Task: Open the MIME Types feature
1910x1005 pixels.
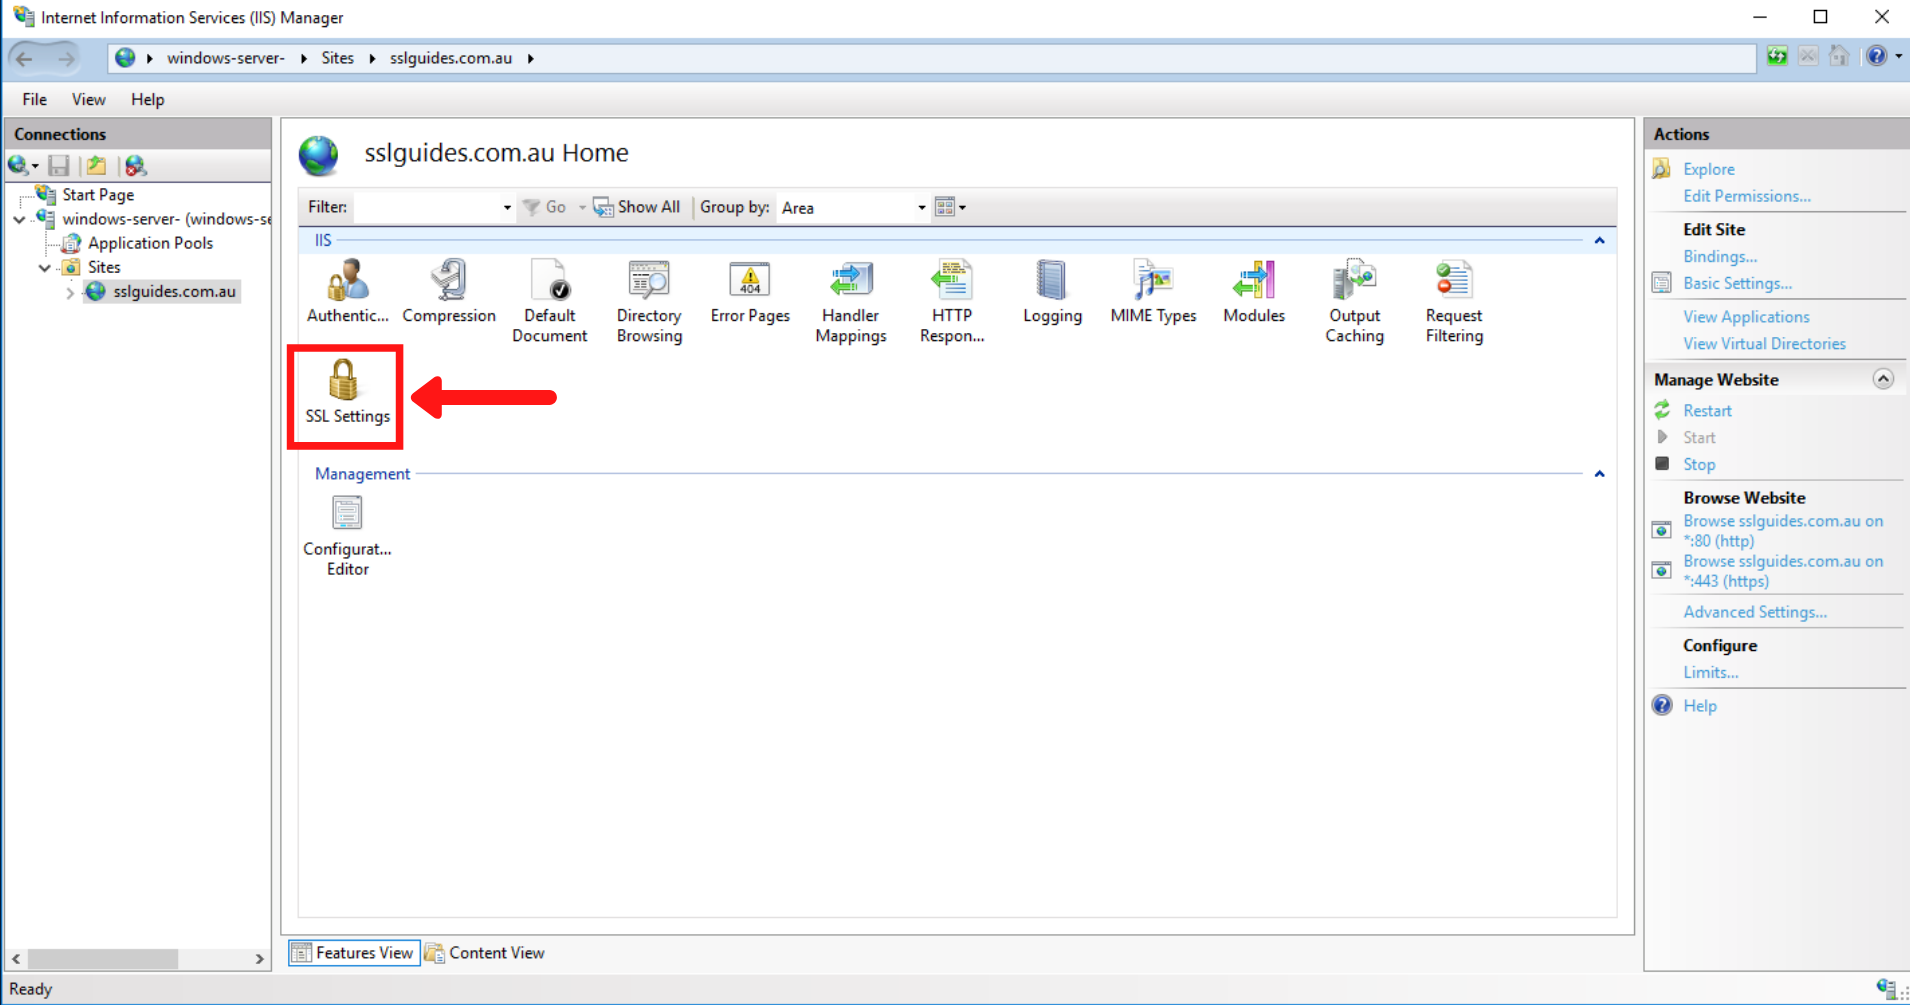Action: tap(1152, 290)
